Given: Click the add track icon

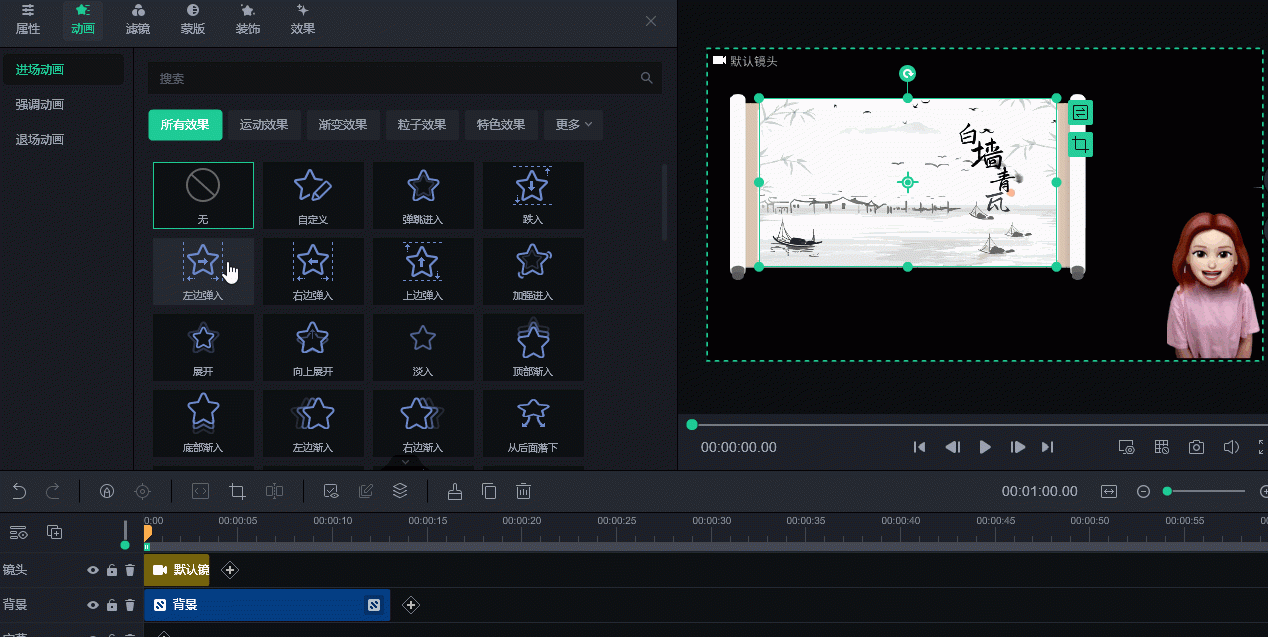Looking at the screenshot, I should (x=55, y=532).
